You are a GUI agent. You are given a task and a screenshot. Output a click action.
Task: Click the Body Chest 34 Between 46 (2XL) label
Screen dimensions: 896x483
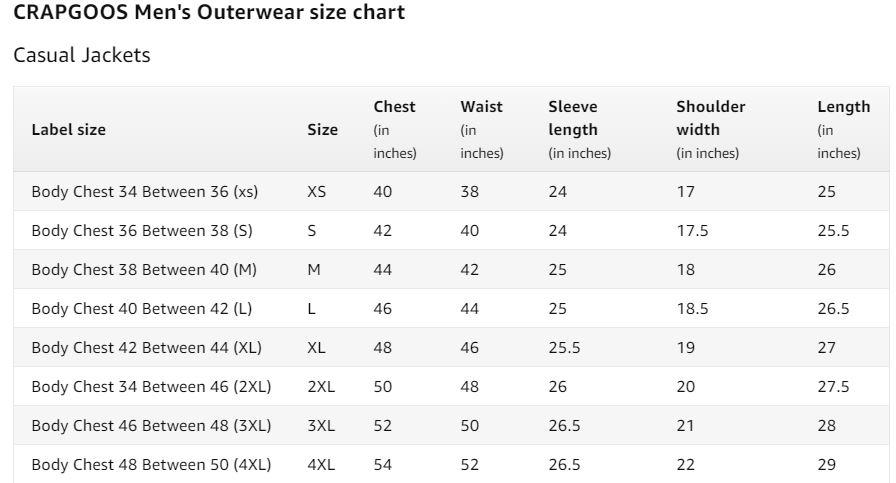point(151,386)
